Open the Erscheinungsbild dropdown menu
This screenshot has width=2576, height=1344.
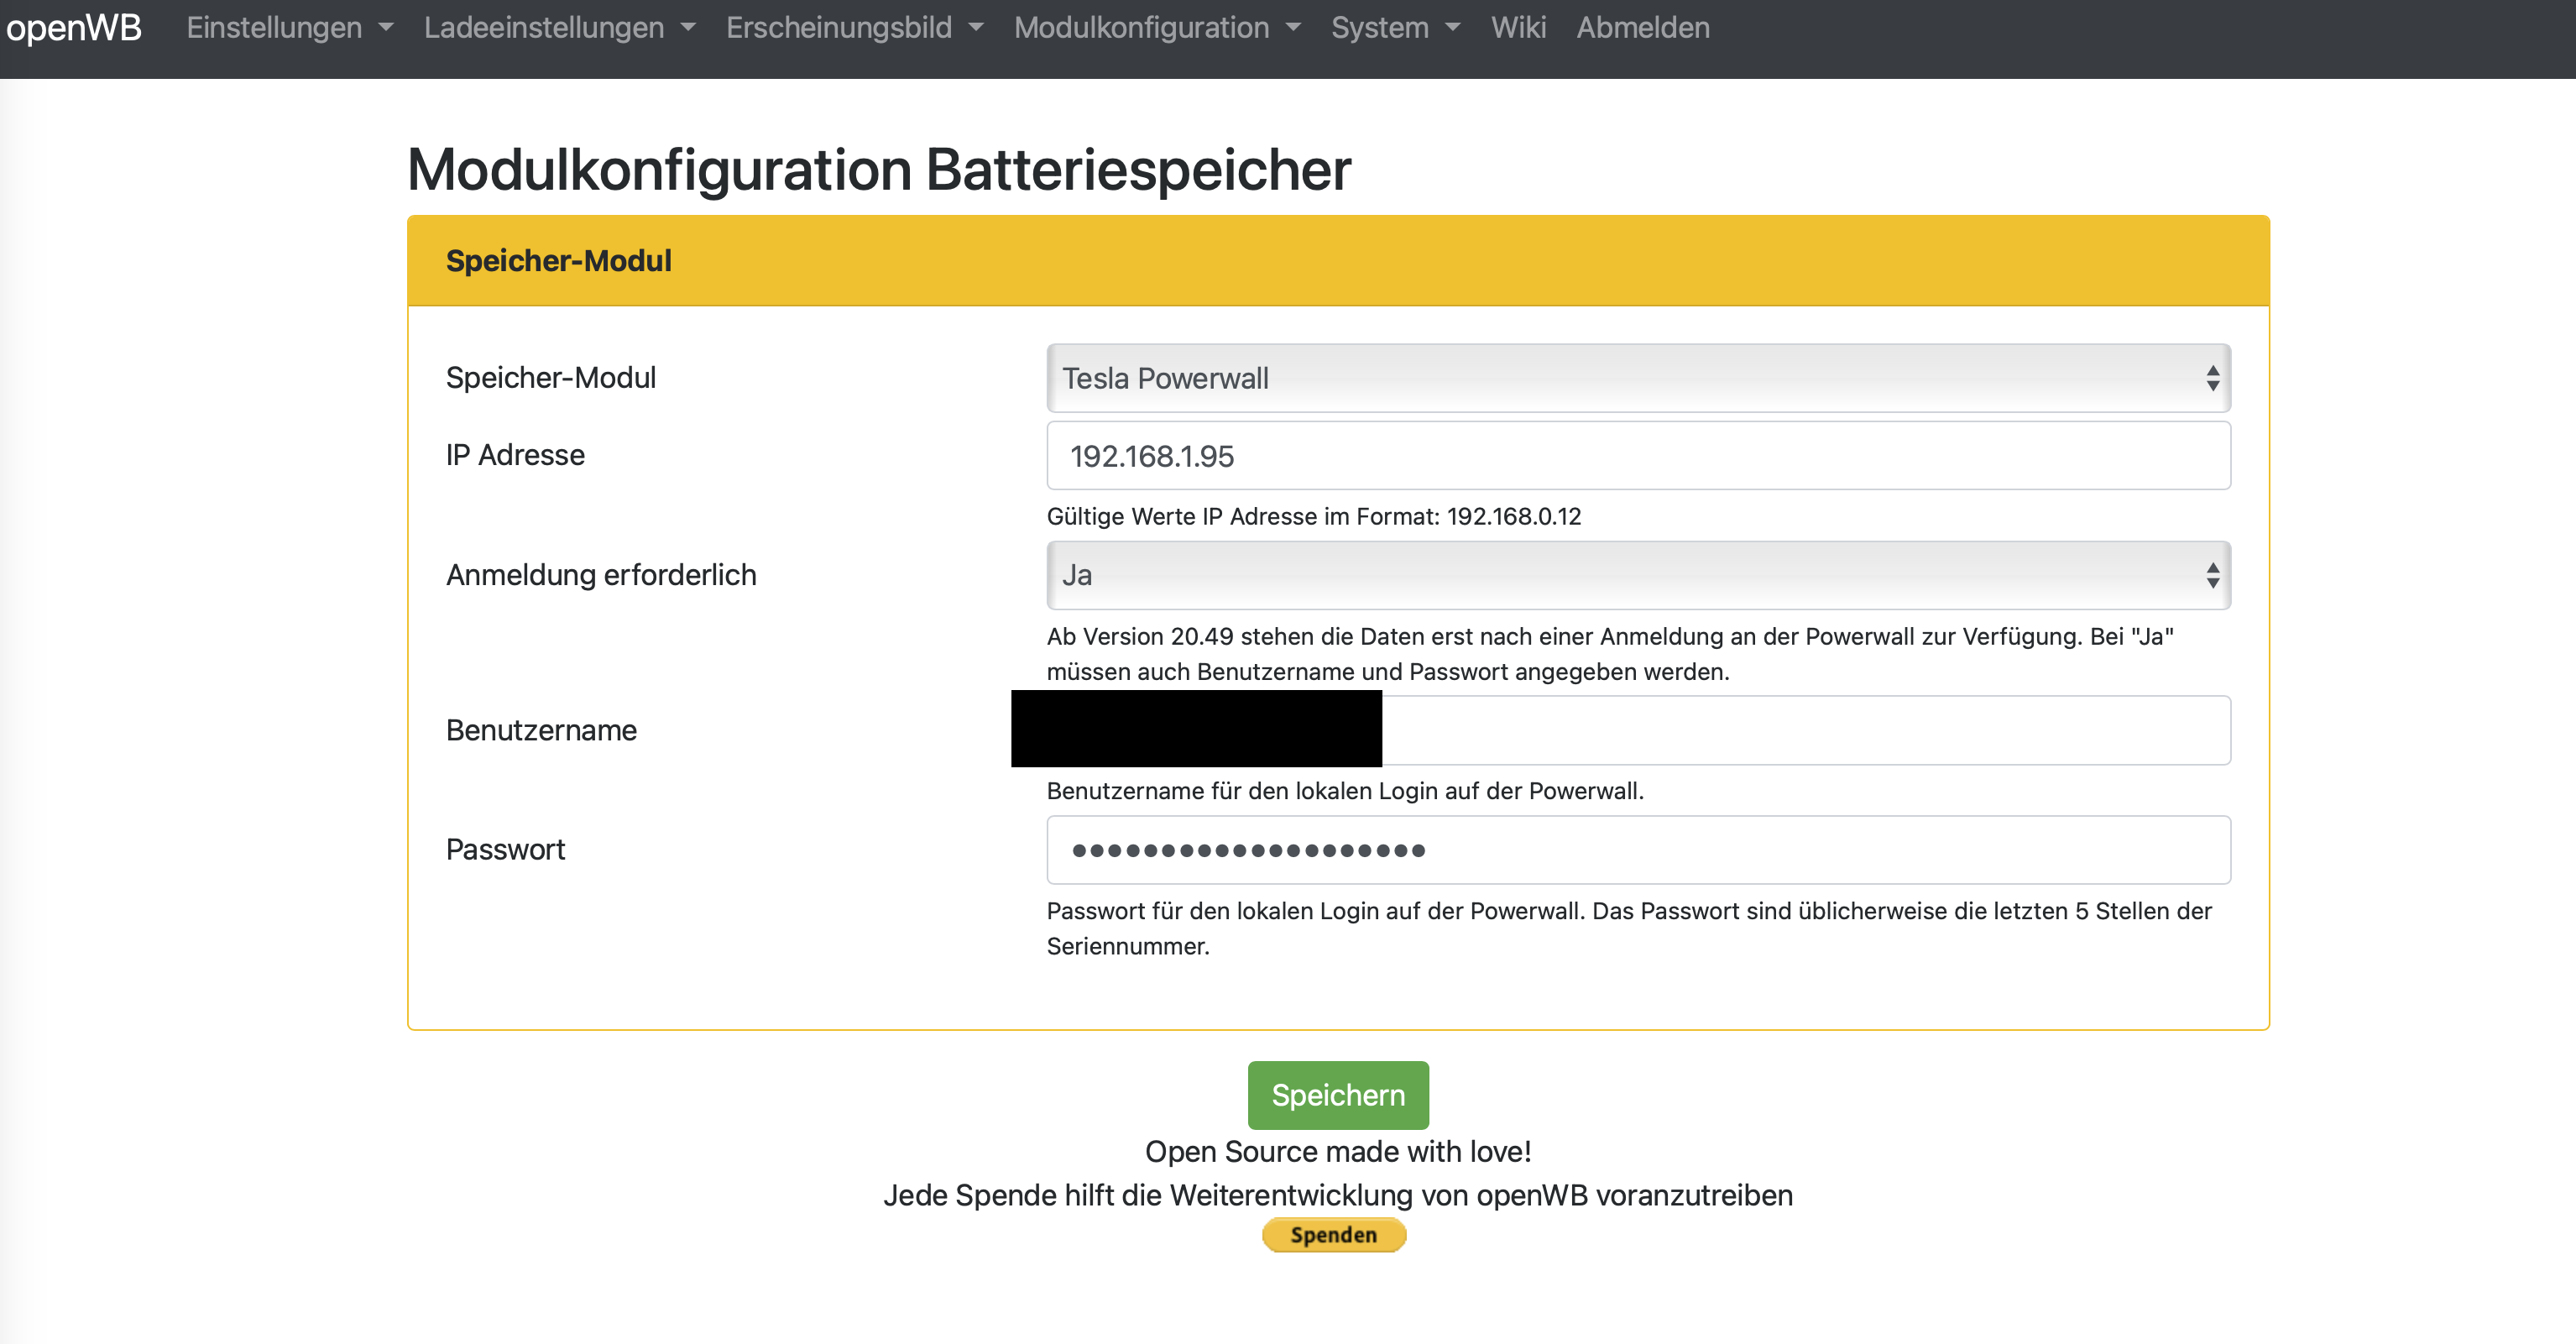click(839, 28)
